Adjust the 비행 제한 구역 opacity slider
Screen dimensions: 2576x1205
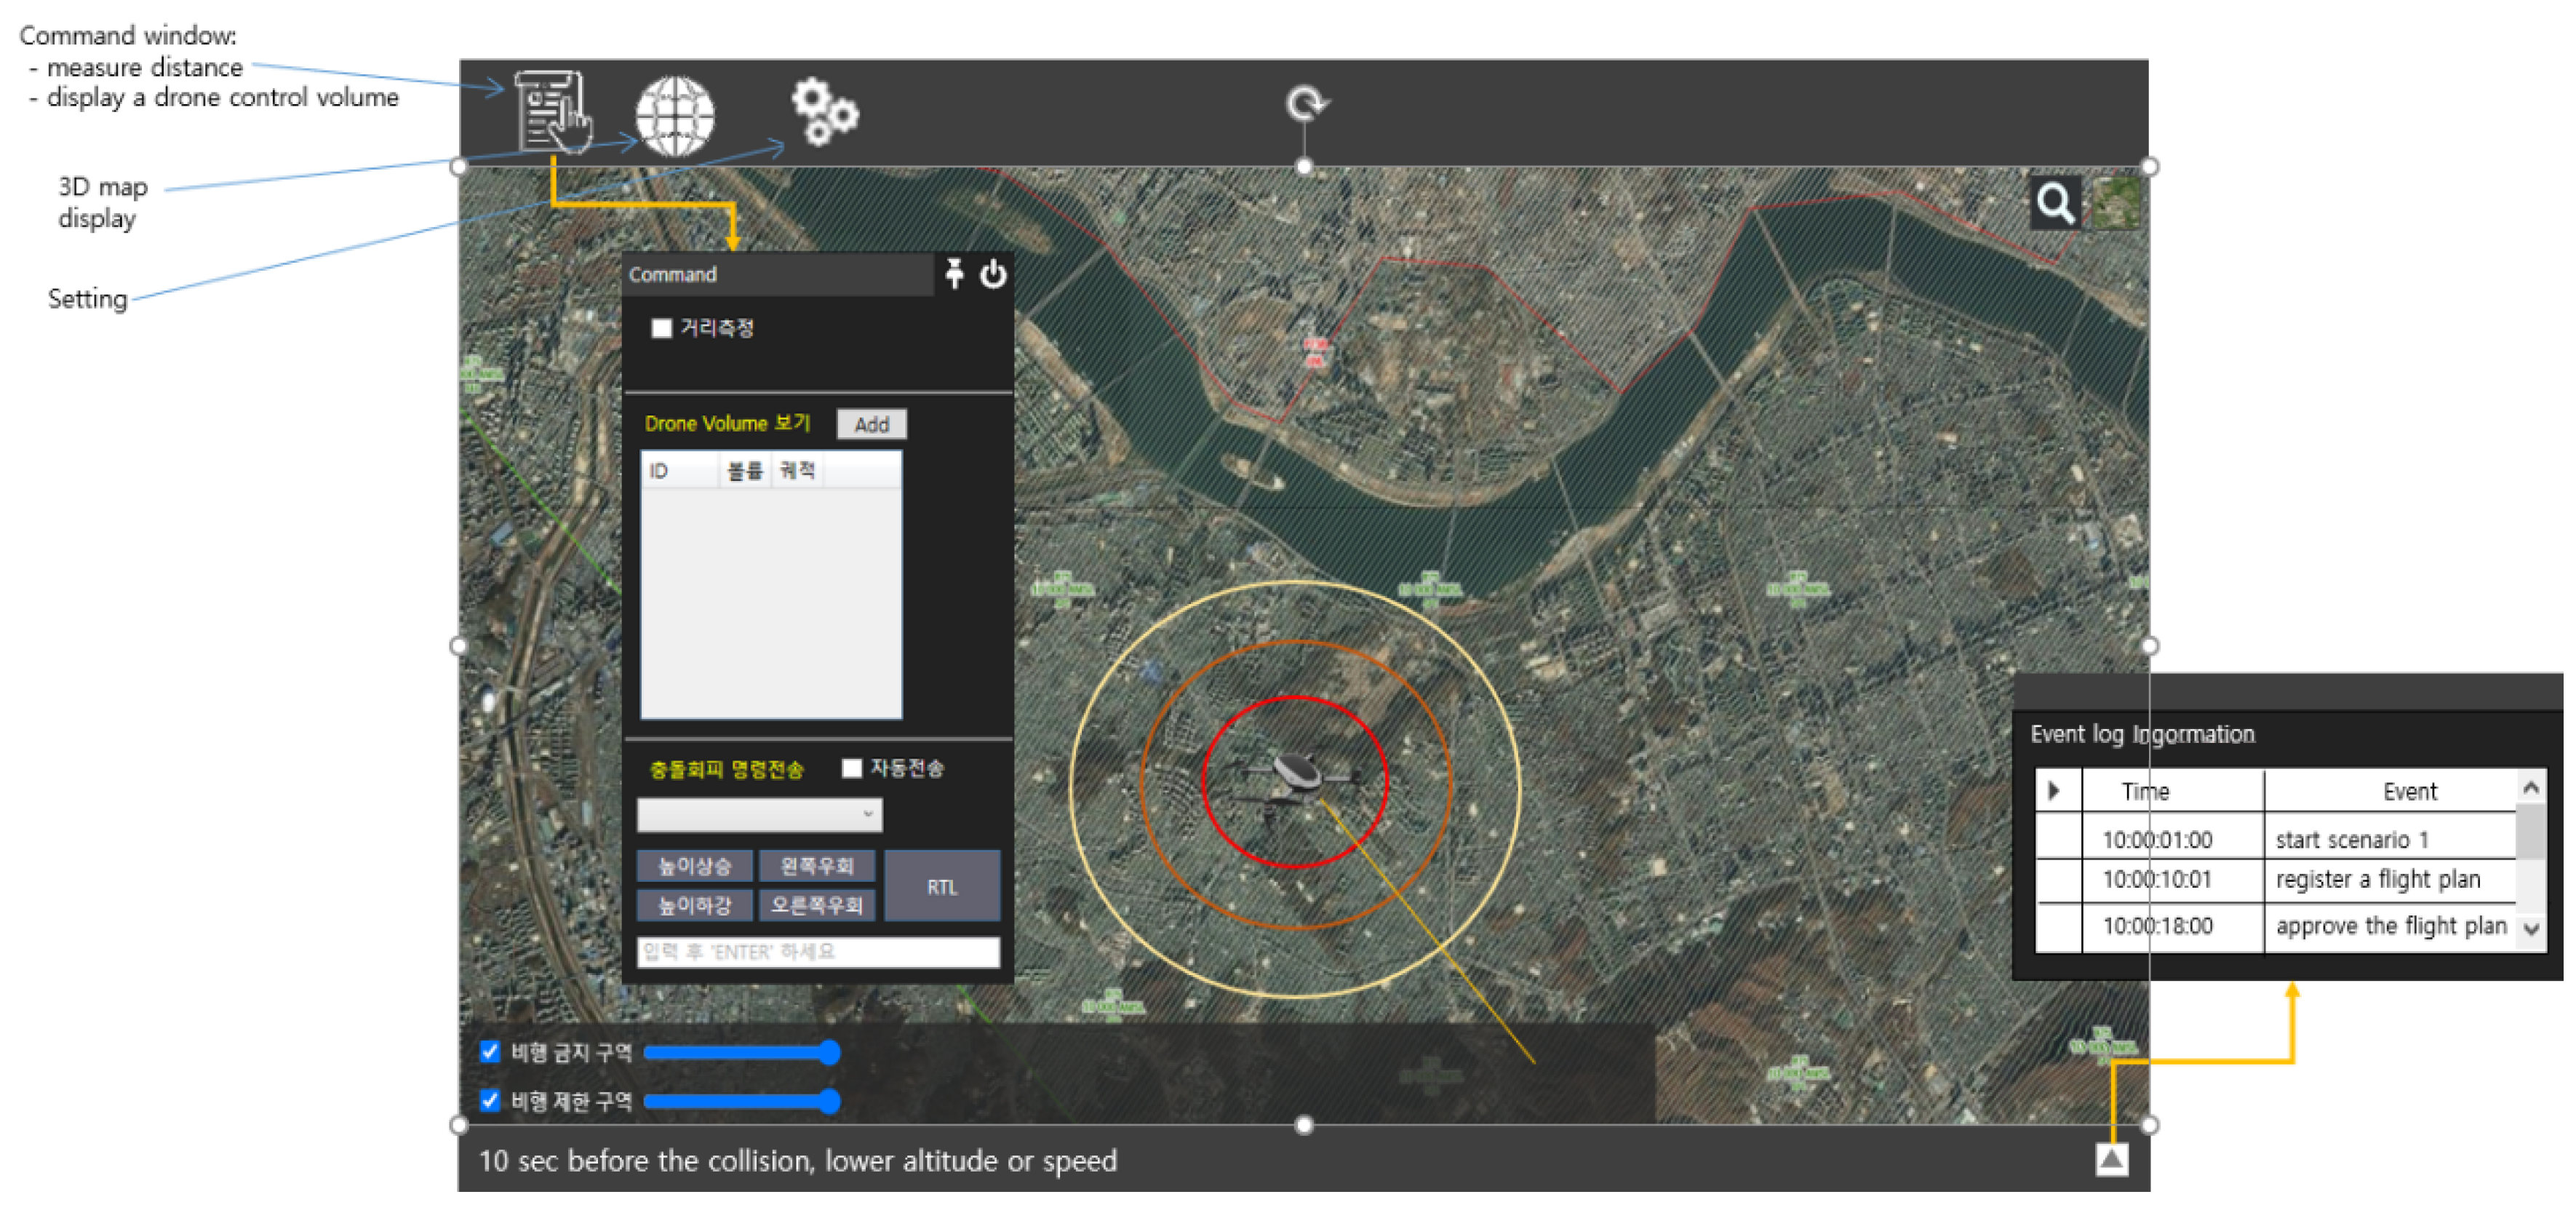click(828, 1101)
